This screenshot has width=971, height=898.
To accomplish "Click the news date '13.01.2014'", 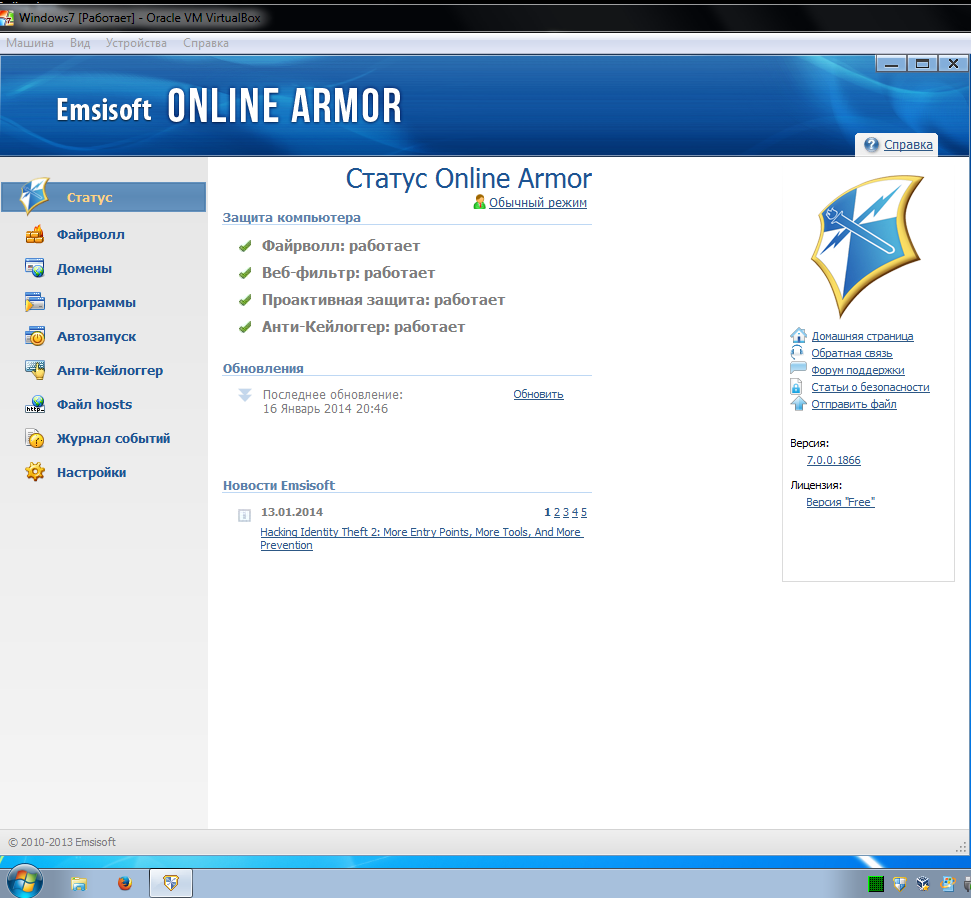I will 292,512.
